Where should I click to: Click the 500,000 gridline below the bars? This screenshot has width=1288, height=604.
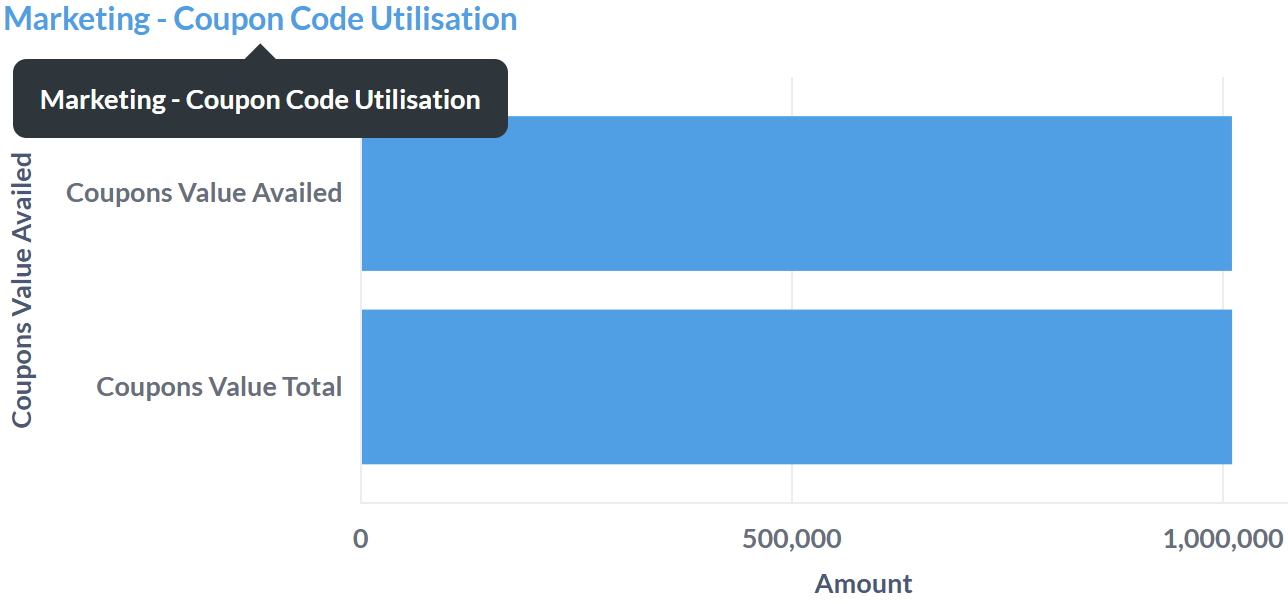click(792, 484)
